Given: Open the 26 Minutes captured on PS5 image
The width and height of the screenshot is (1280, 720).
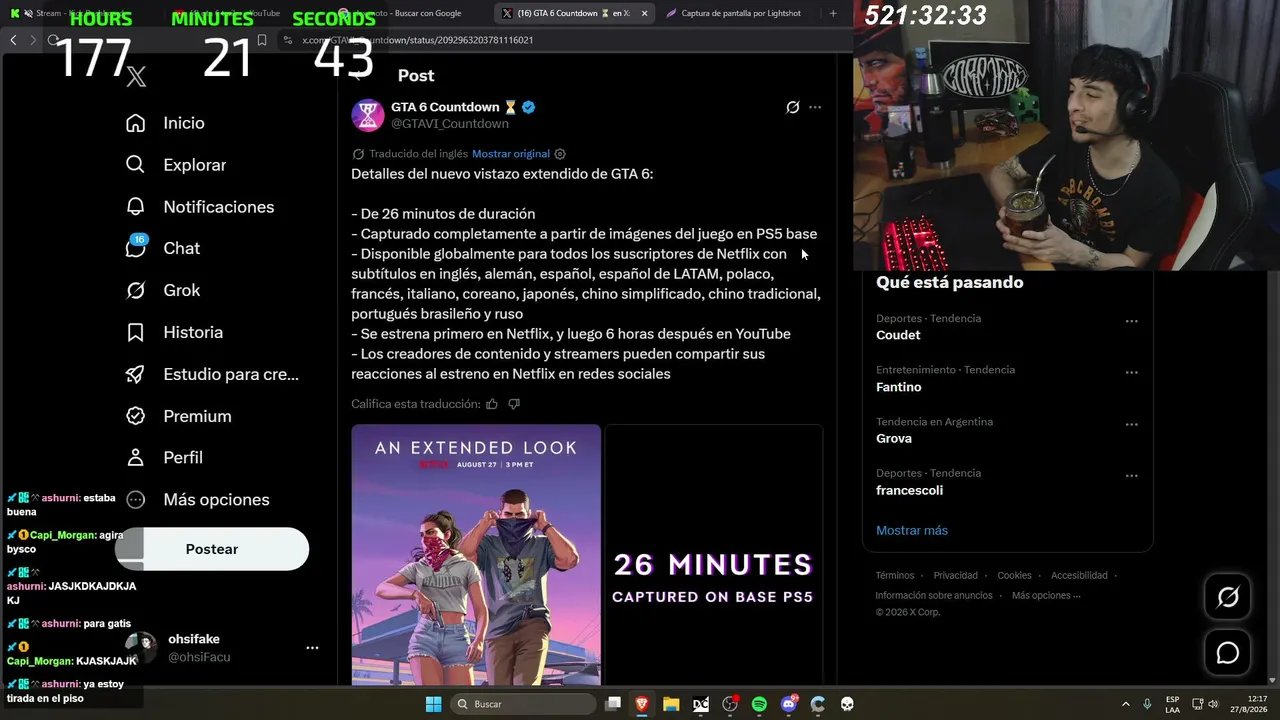Looking at the screenshot, I should pyautogui.click(x=714, y=555).
